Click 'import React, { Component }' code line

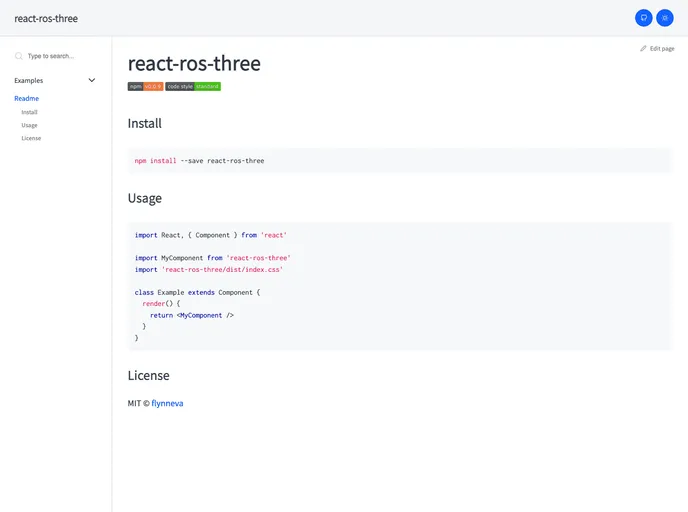click(211, 235)
